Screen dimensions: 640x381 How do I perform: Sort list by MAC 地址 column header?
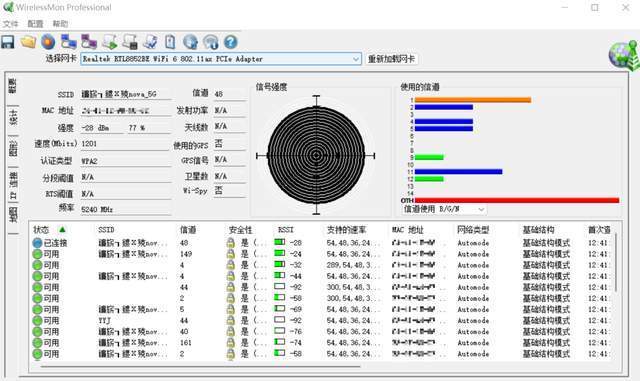pos(408,230)
